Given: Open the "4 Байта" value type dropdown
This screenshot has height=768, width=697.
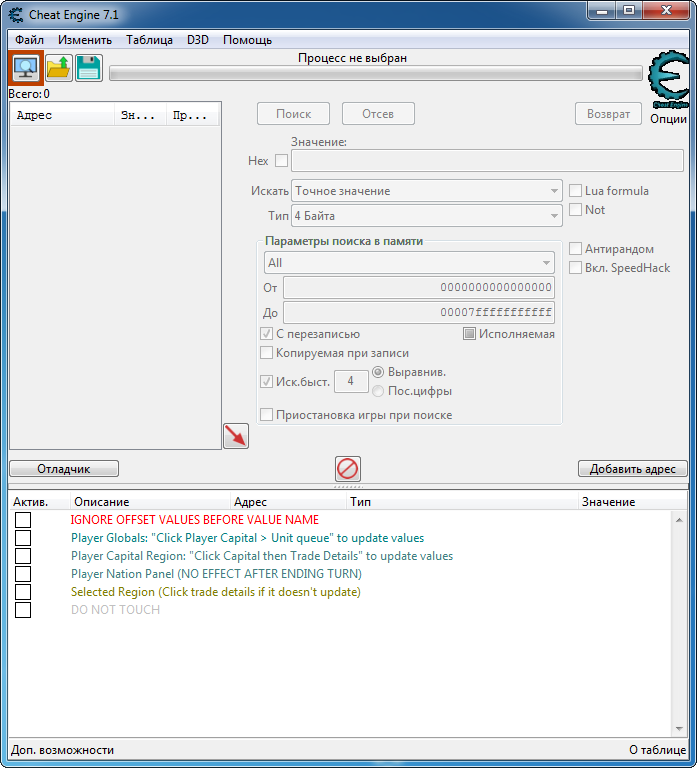Looking at the screenshot, I should tap(427, 216).
